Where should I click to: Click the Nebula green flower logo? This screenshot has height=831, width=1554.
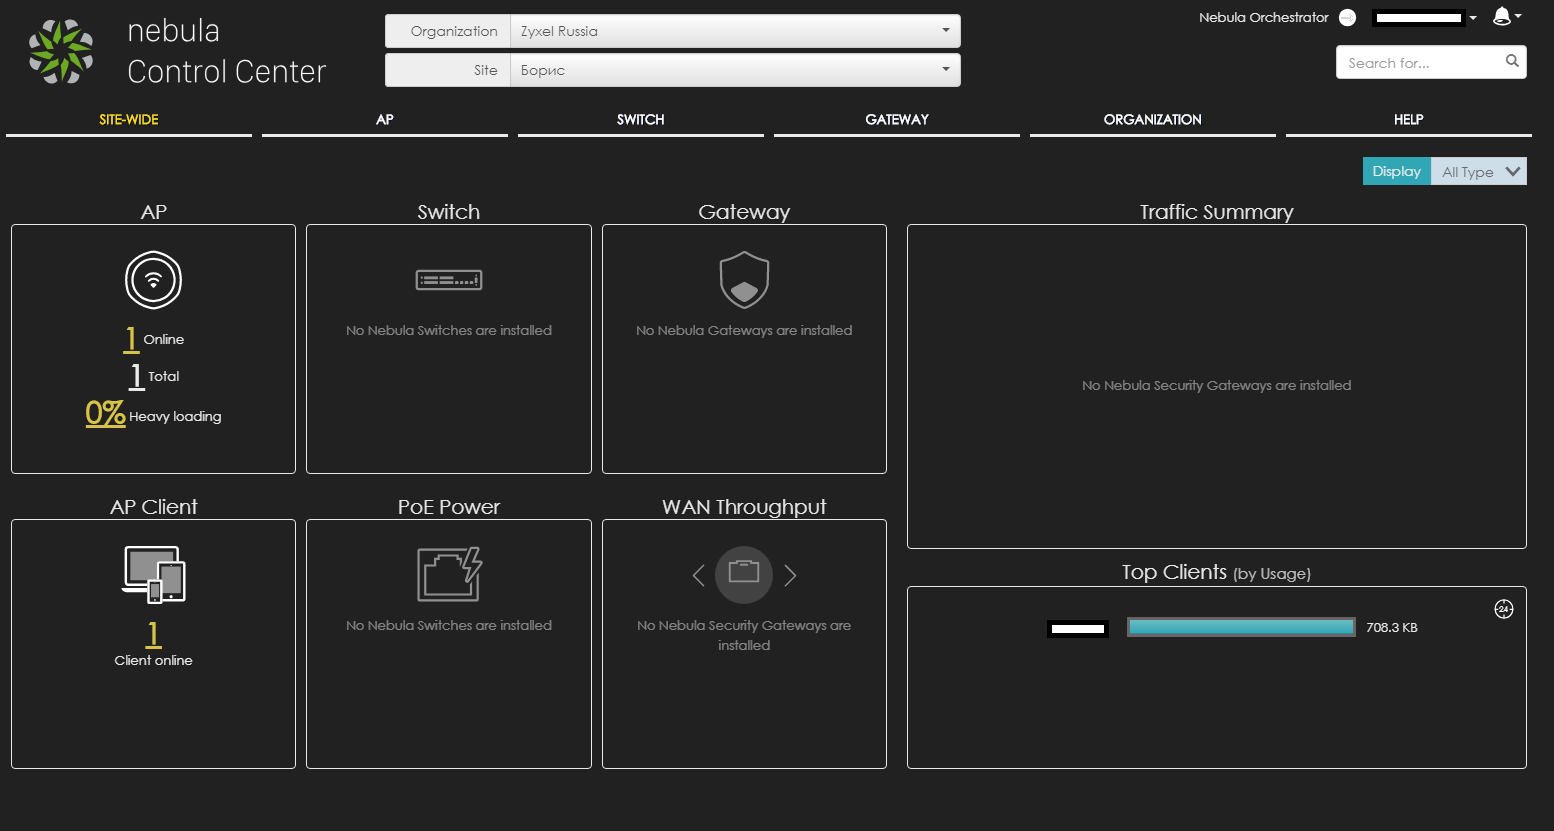click(61, 51)
